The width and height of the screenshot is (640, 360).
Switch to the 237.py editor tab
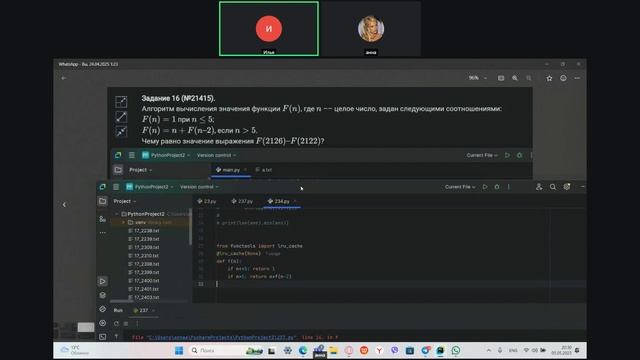(242, 201)
